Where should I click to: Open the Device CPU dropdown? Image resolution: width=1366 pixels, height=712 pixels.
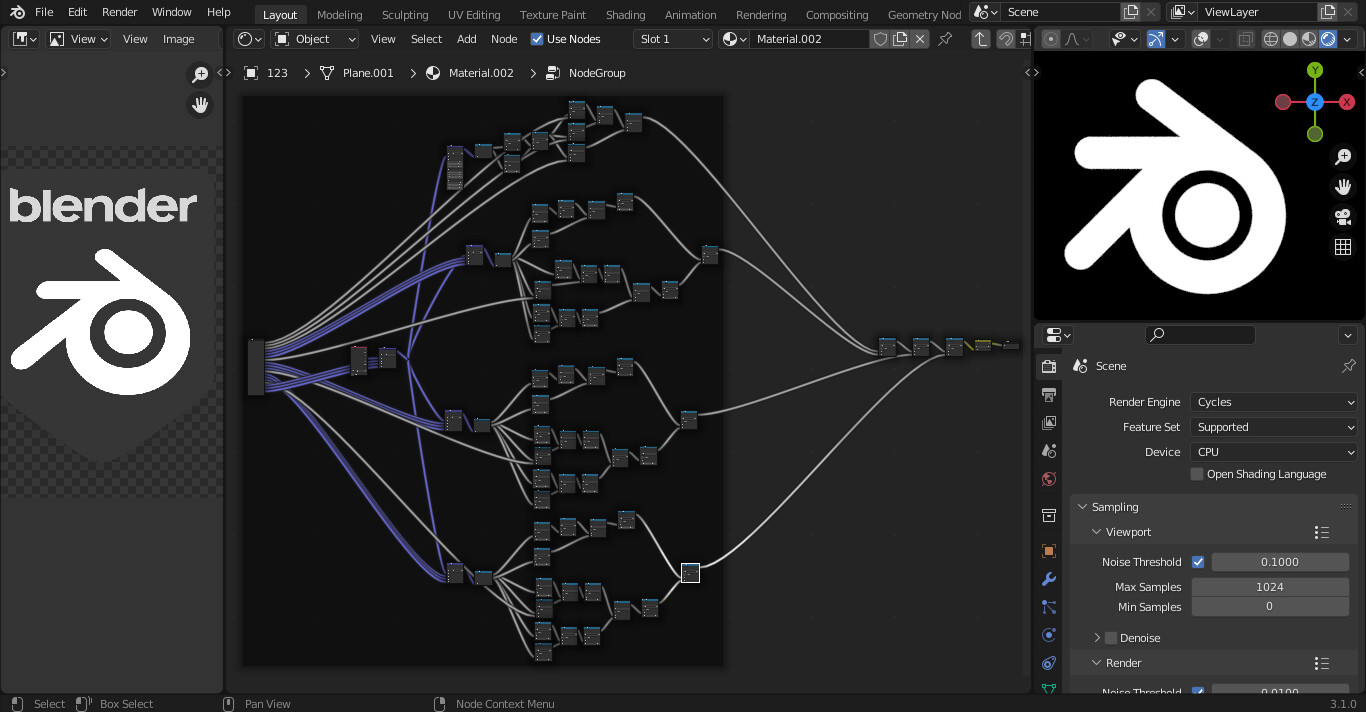click(1274, 452)
